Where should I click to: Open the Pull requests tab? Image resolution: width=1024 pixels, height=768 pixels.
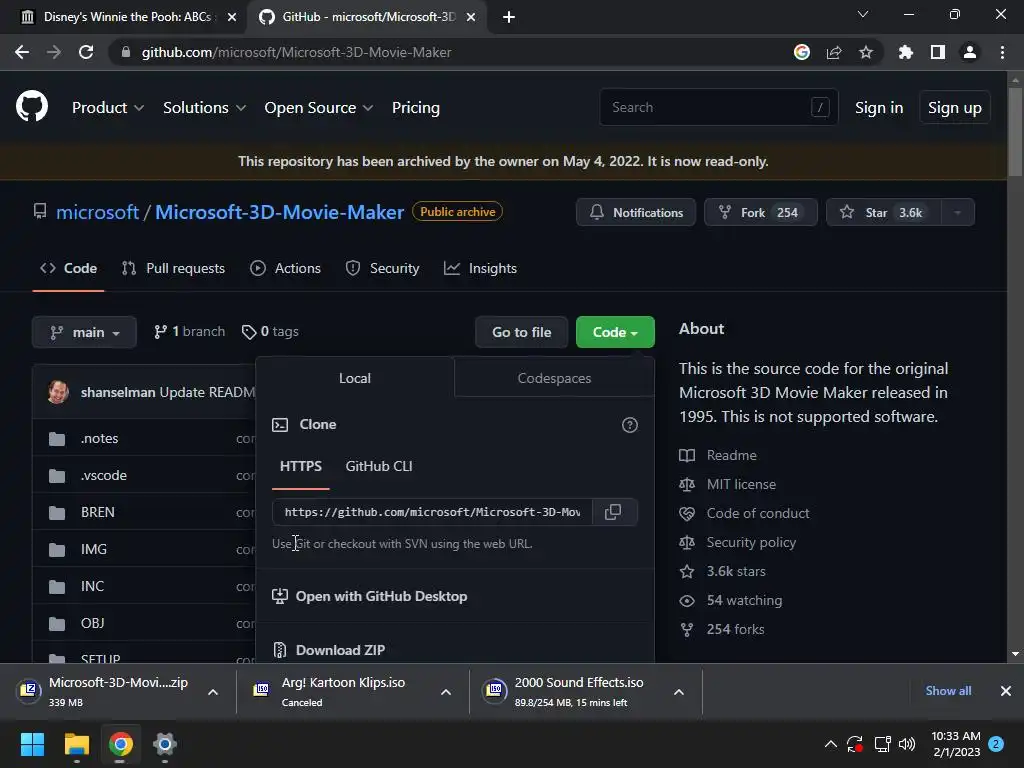click(173, 268)
